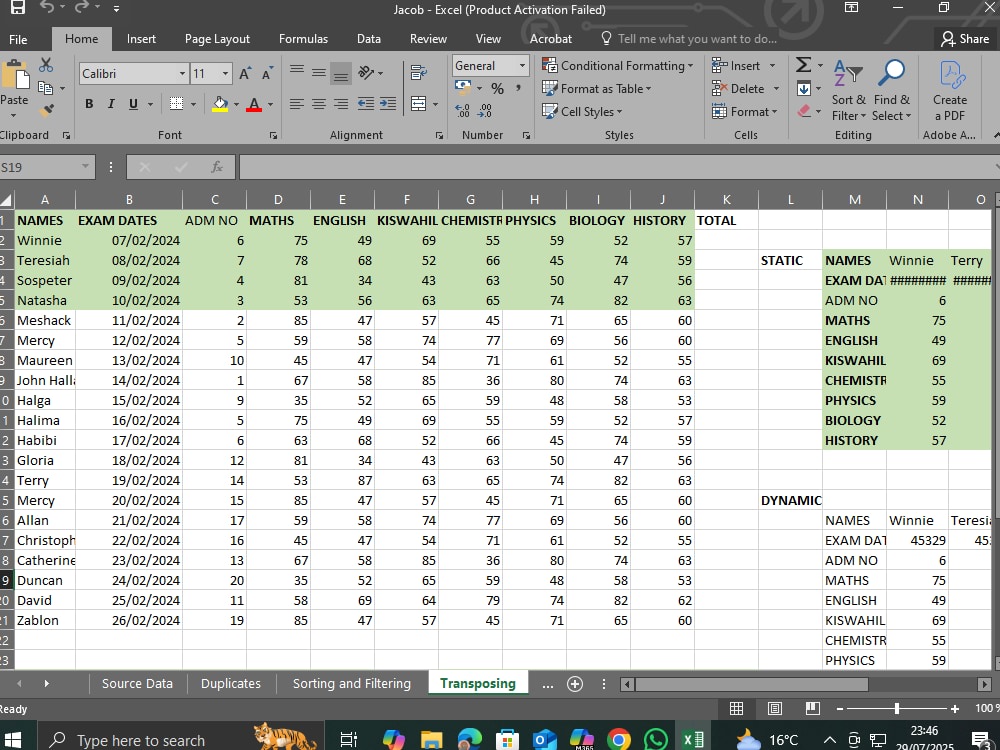Open the File menu
Screen dimensions: 1000x750
pos(18,39)
